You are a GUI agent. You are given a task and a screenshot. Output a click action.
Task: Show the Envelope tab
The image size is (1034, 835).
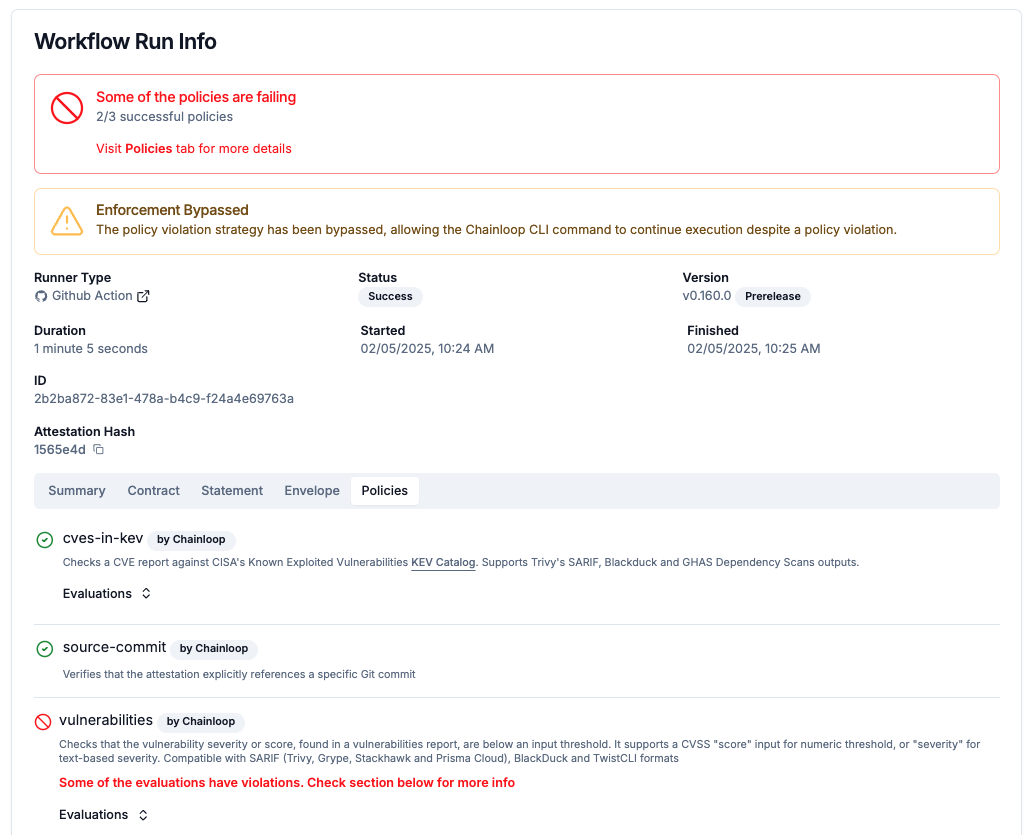click(x=312, y=491)
